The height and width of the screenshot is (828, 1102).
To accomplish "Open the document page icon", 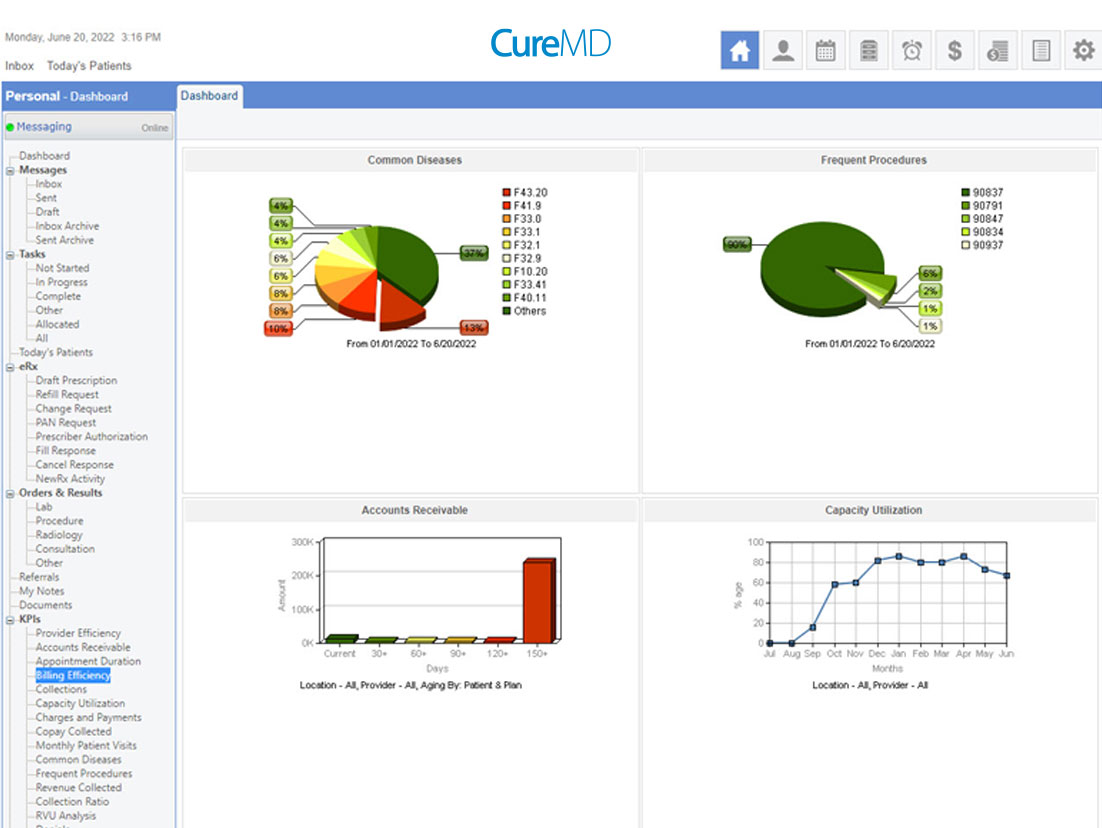I will point(1041,50).
